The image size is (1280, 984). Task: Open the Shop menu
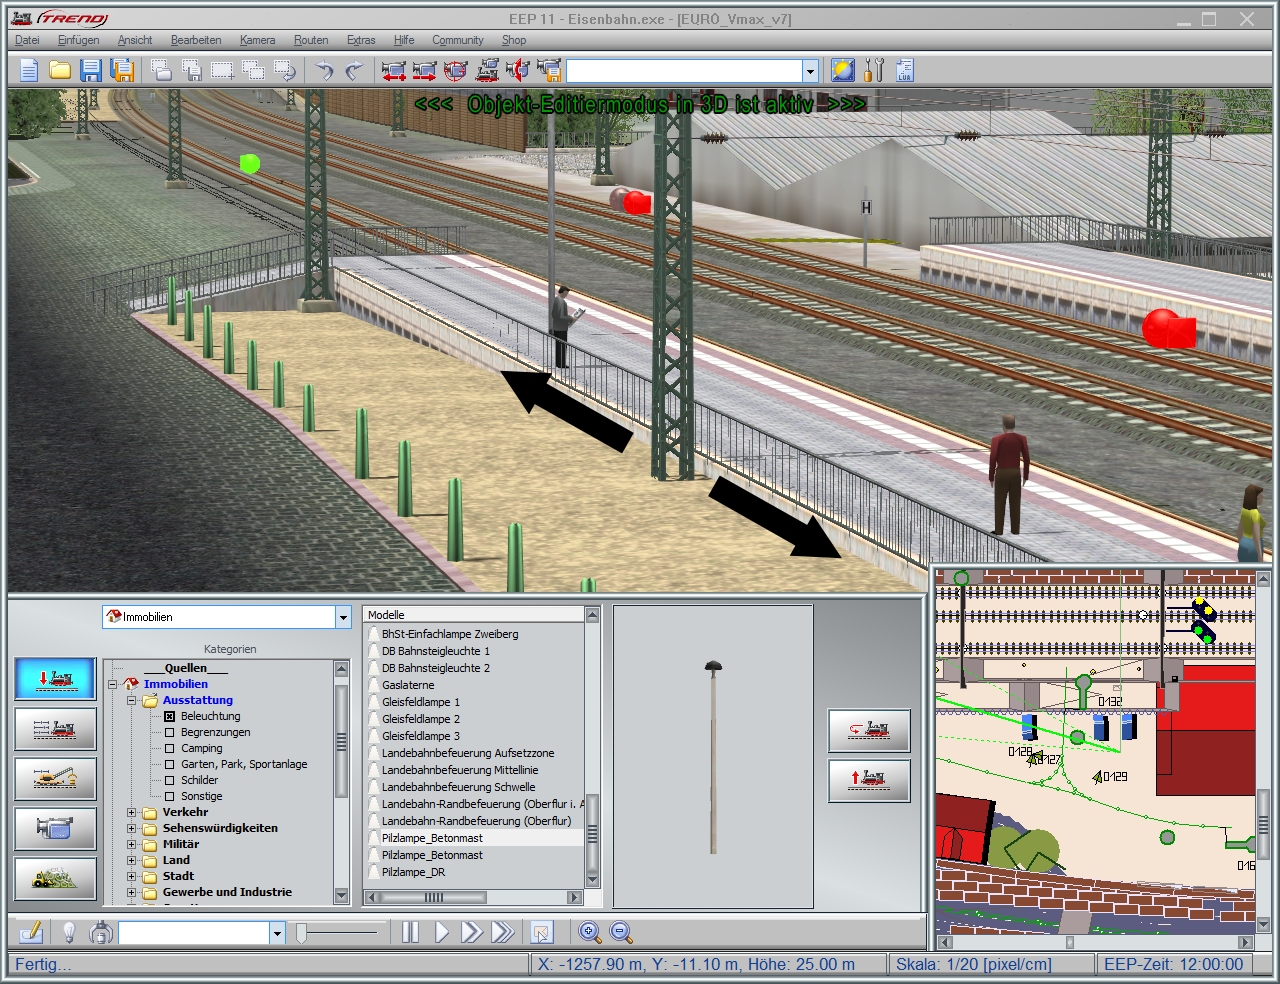click(514, 40)
